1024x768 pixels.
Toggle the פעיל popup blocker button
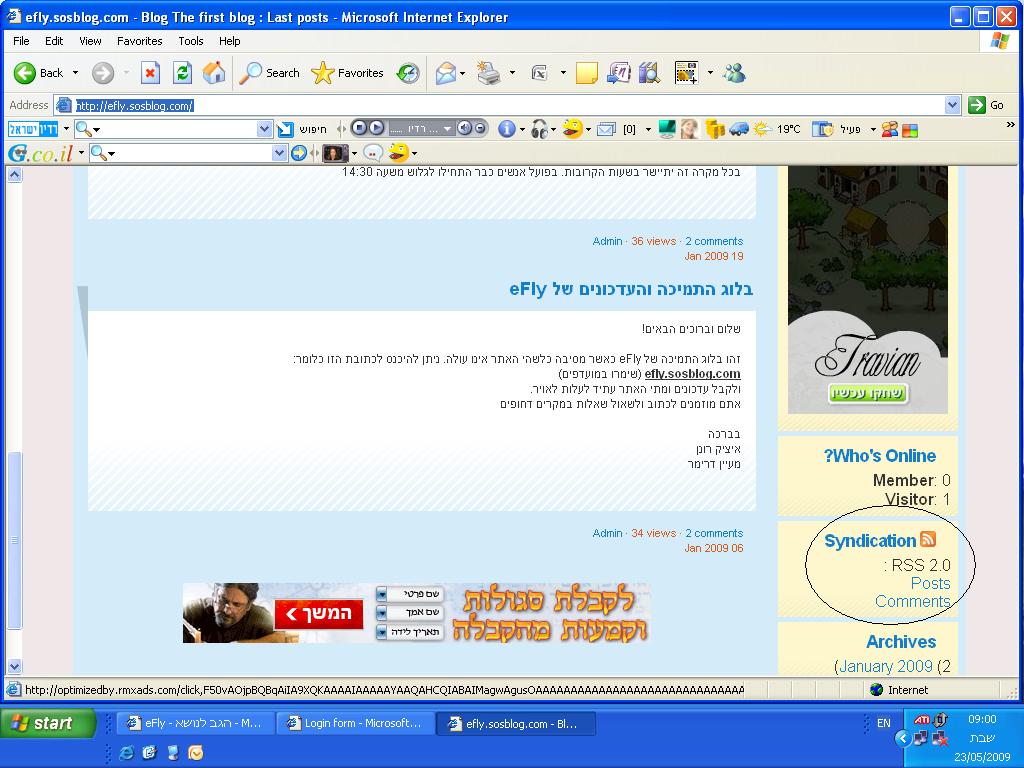[x=839, y=129]
